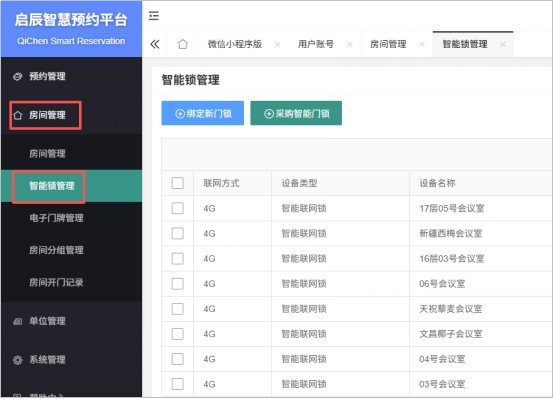The height and width of the screenshot is (399, 553).
Task: Close the 房间管理 tab
Action: tap(422, 44)
